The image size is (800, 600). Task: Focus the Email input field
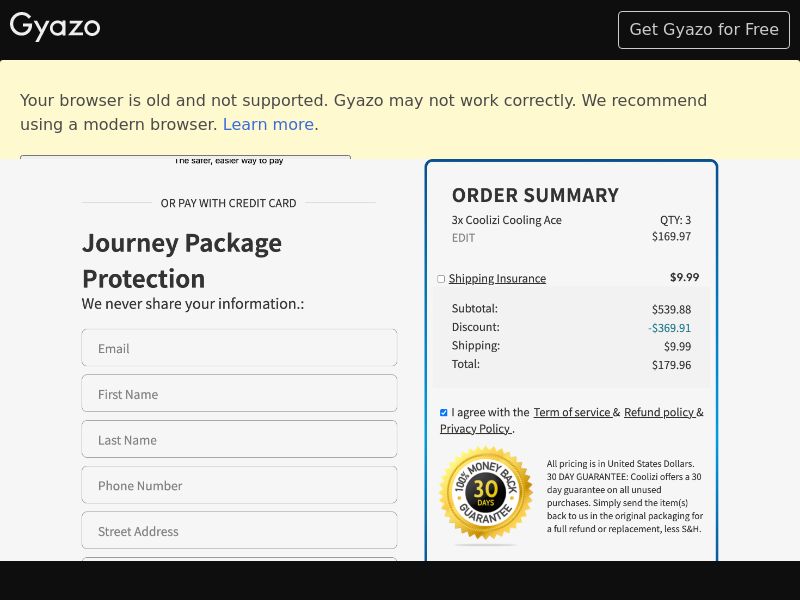coord(239,348)
